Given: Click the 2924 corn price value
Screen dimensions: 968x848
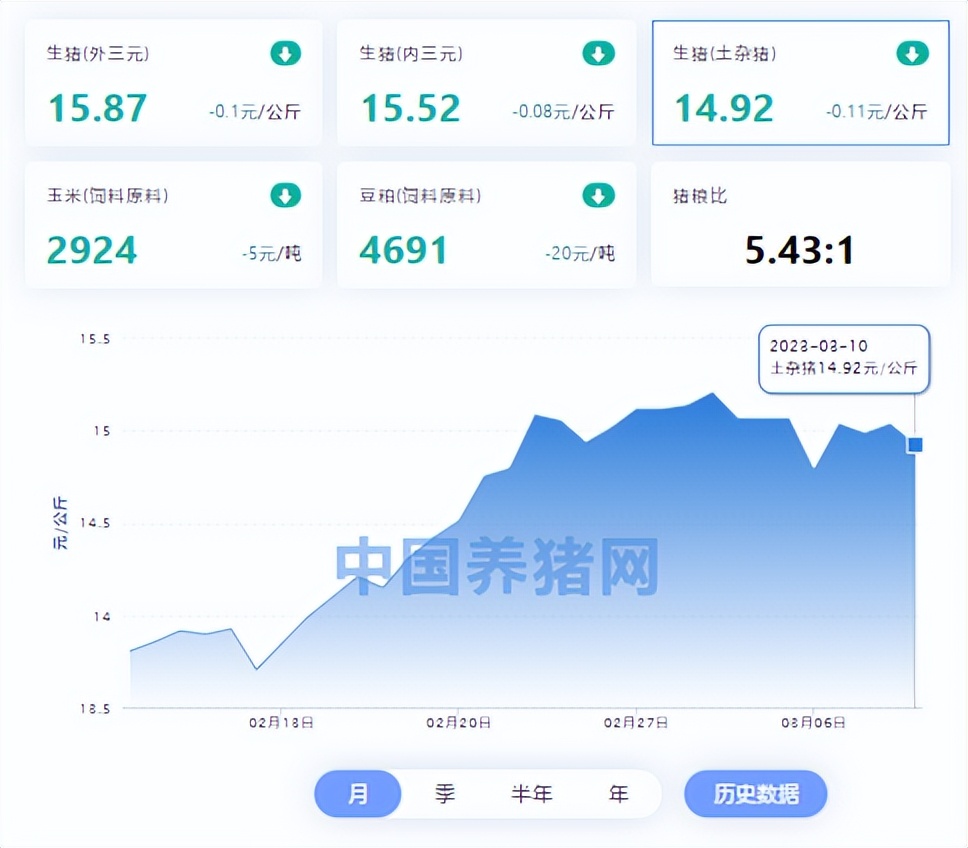Looking at the screenshot, I should [x=92, y=250].
